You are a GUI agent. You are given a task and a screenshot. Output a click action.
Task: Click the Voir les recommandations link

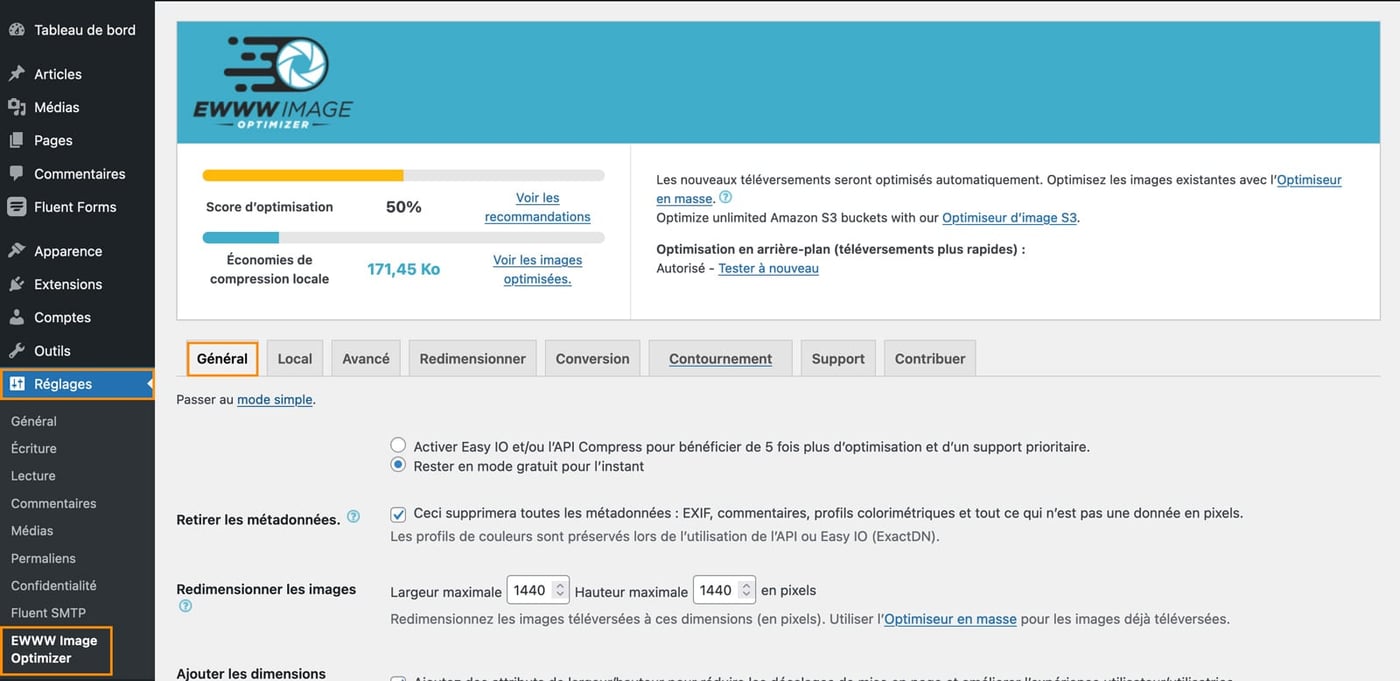tap(538, 206)
